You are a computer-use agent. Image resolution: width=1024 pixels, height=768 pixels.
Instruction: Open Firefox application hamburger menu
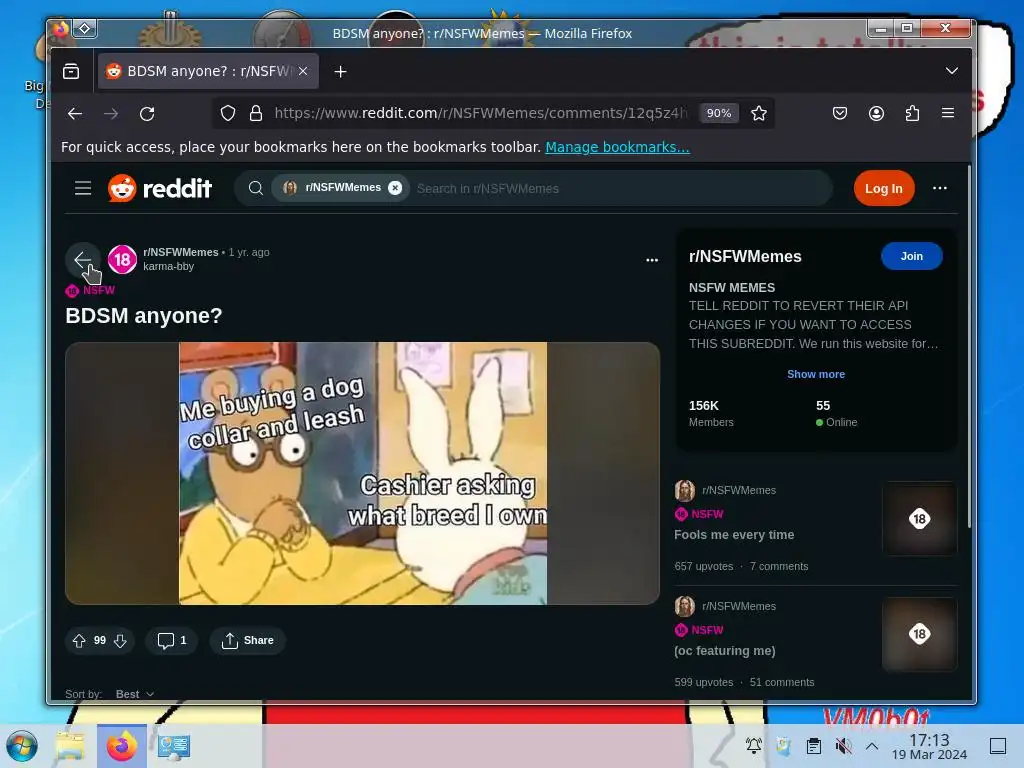click(x=948, y=113)
